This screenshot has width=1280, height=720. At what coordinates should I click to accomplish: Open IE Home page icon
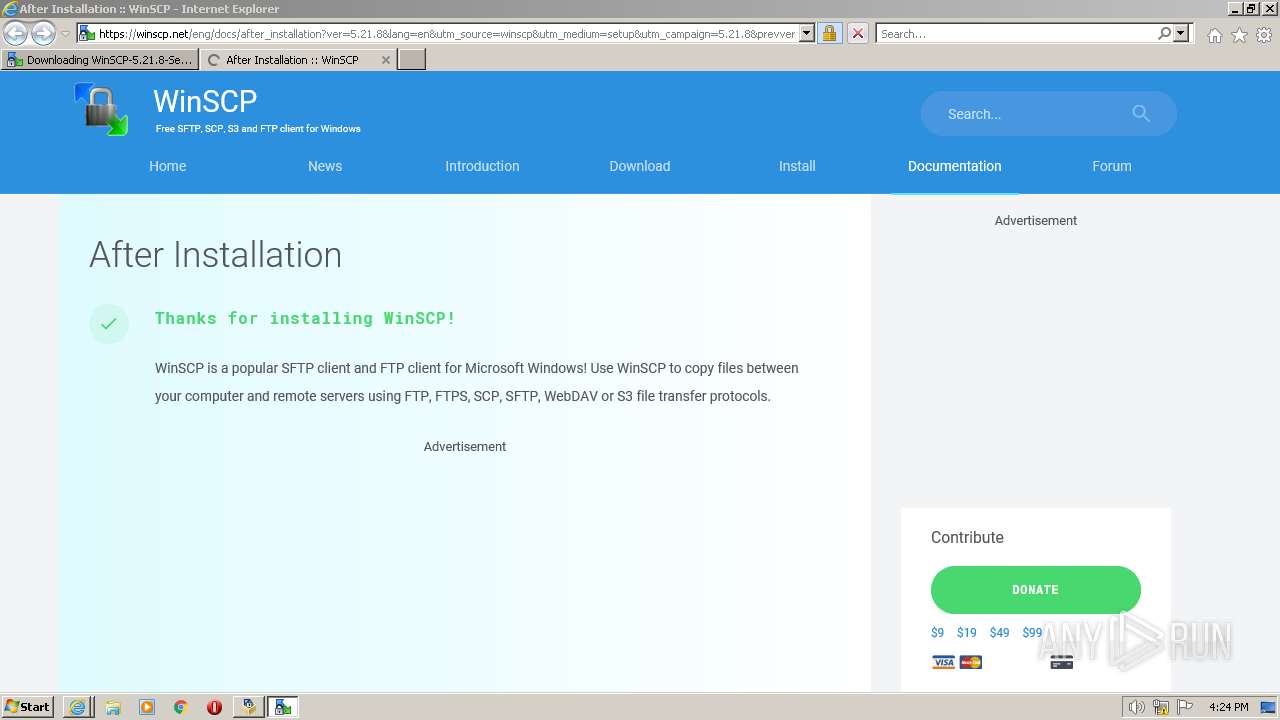(1214, 35)
